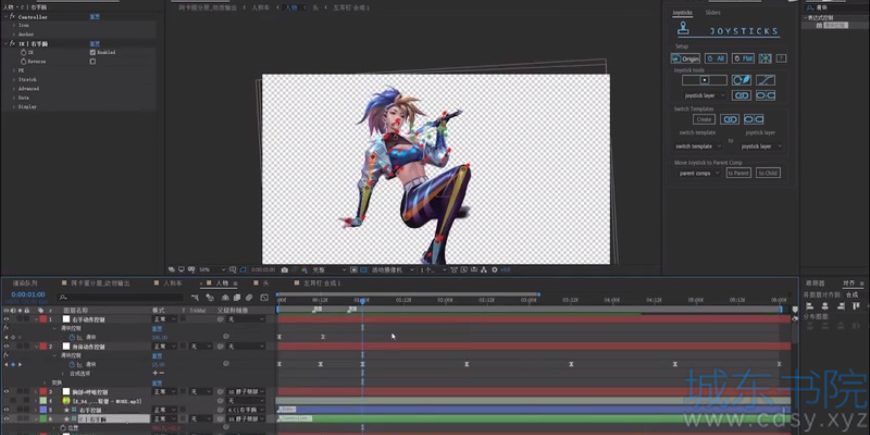Open the viewer magnification 50% dropdown

(x=211, y=270)
